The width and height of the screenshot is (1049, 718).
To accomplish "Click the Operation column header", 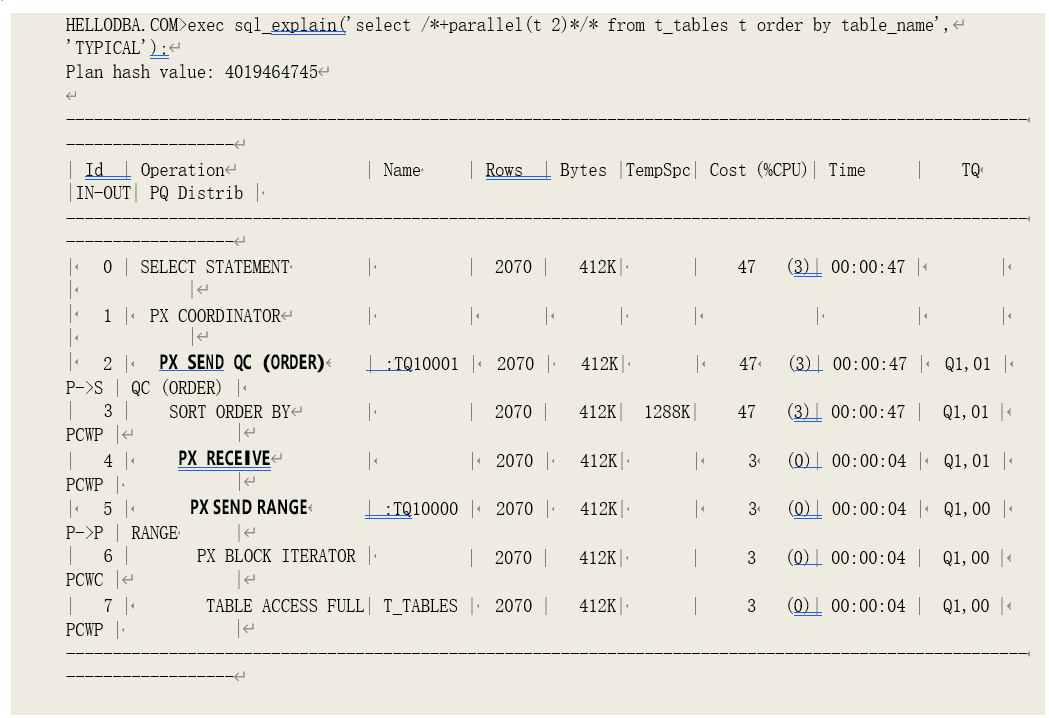I will [x=182, y=170].
